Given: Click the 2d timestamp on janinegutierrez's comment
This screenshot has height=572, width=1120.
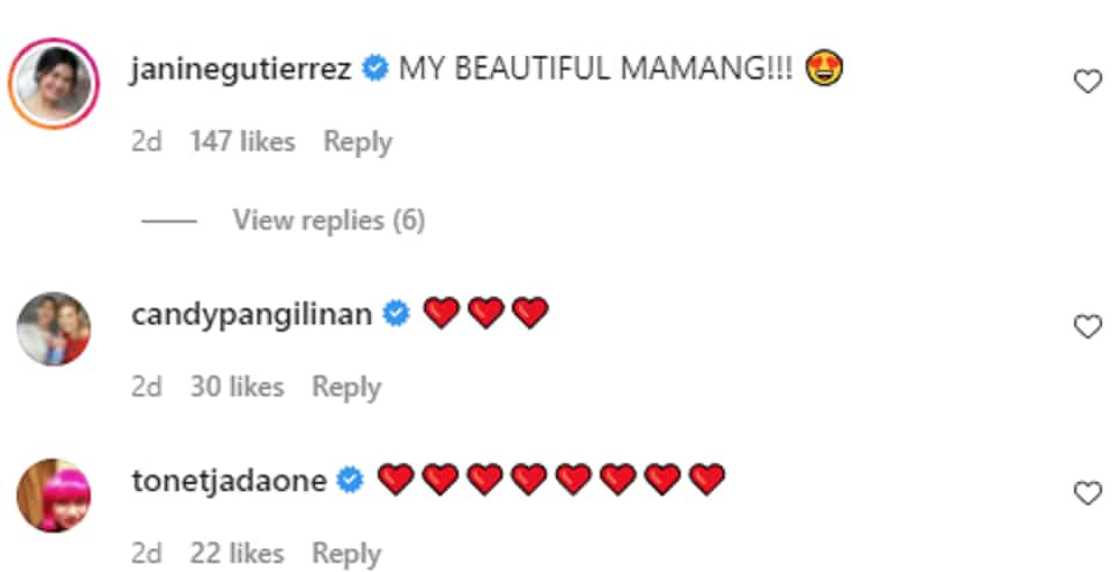Looking at the screenshot, I should click(146, 142).
